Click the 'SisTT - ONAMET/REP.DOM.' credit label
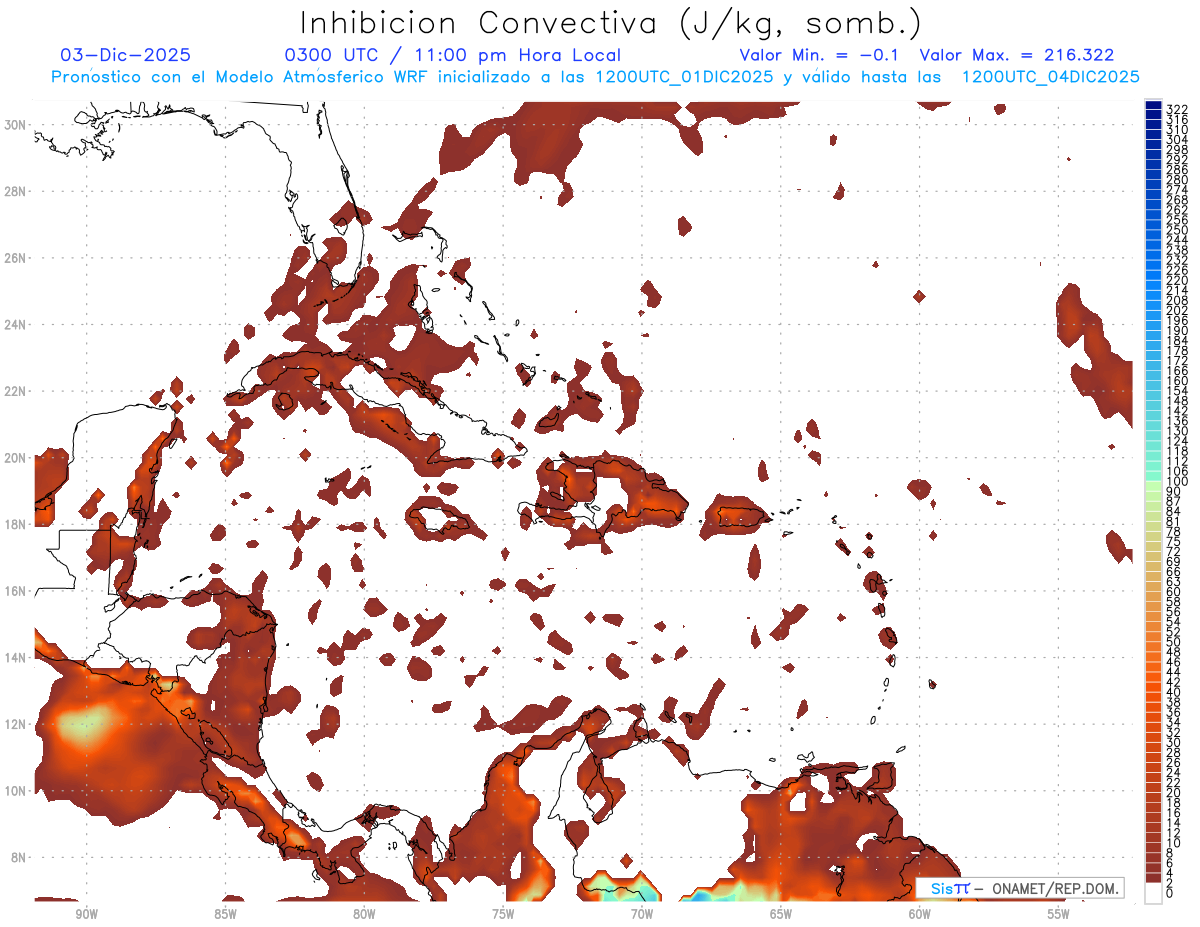This screenshot has width=1200, height=927. coord(1020,888)
